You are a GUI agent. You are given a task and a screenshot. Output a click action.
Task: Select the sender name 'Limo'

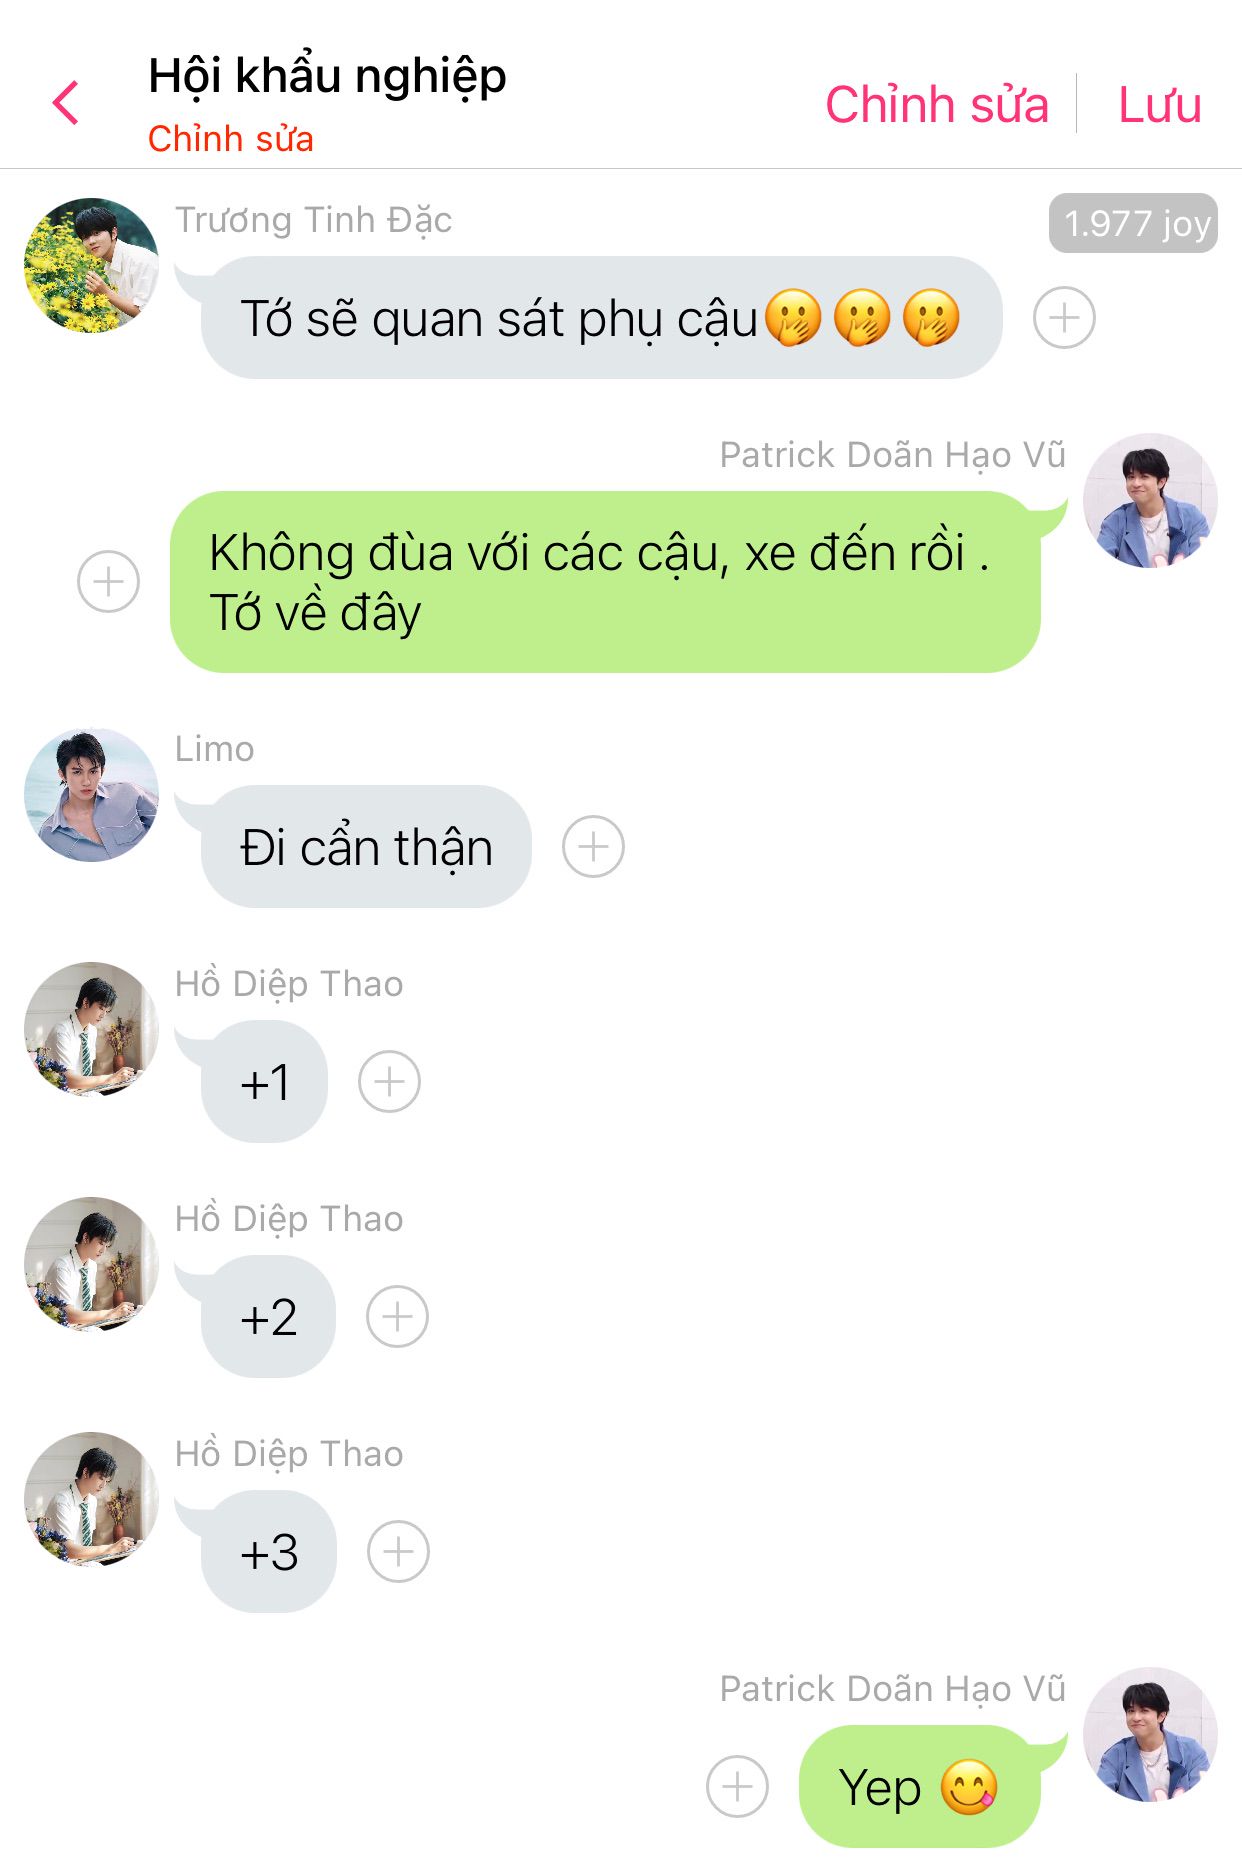(x=214, y=749)
